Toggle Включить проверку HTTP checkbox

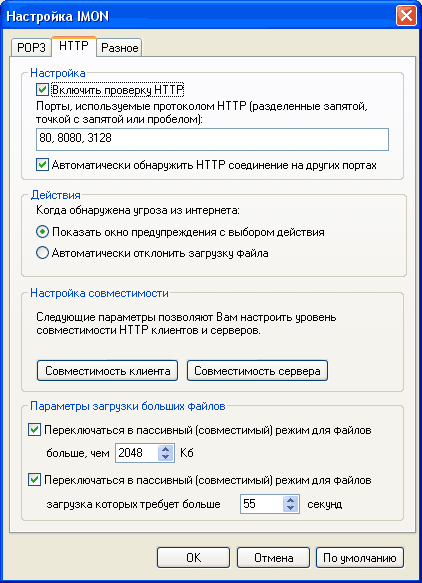42,90
